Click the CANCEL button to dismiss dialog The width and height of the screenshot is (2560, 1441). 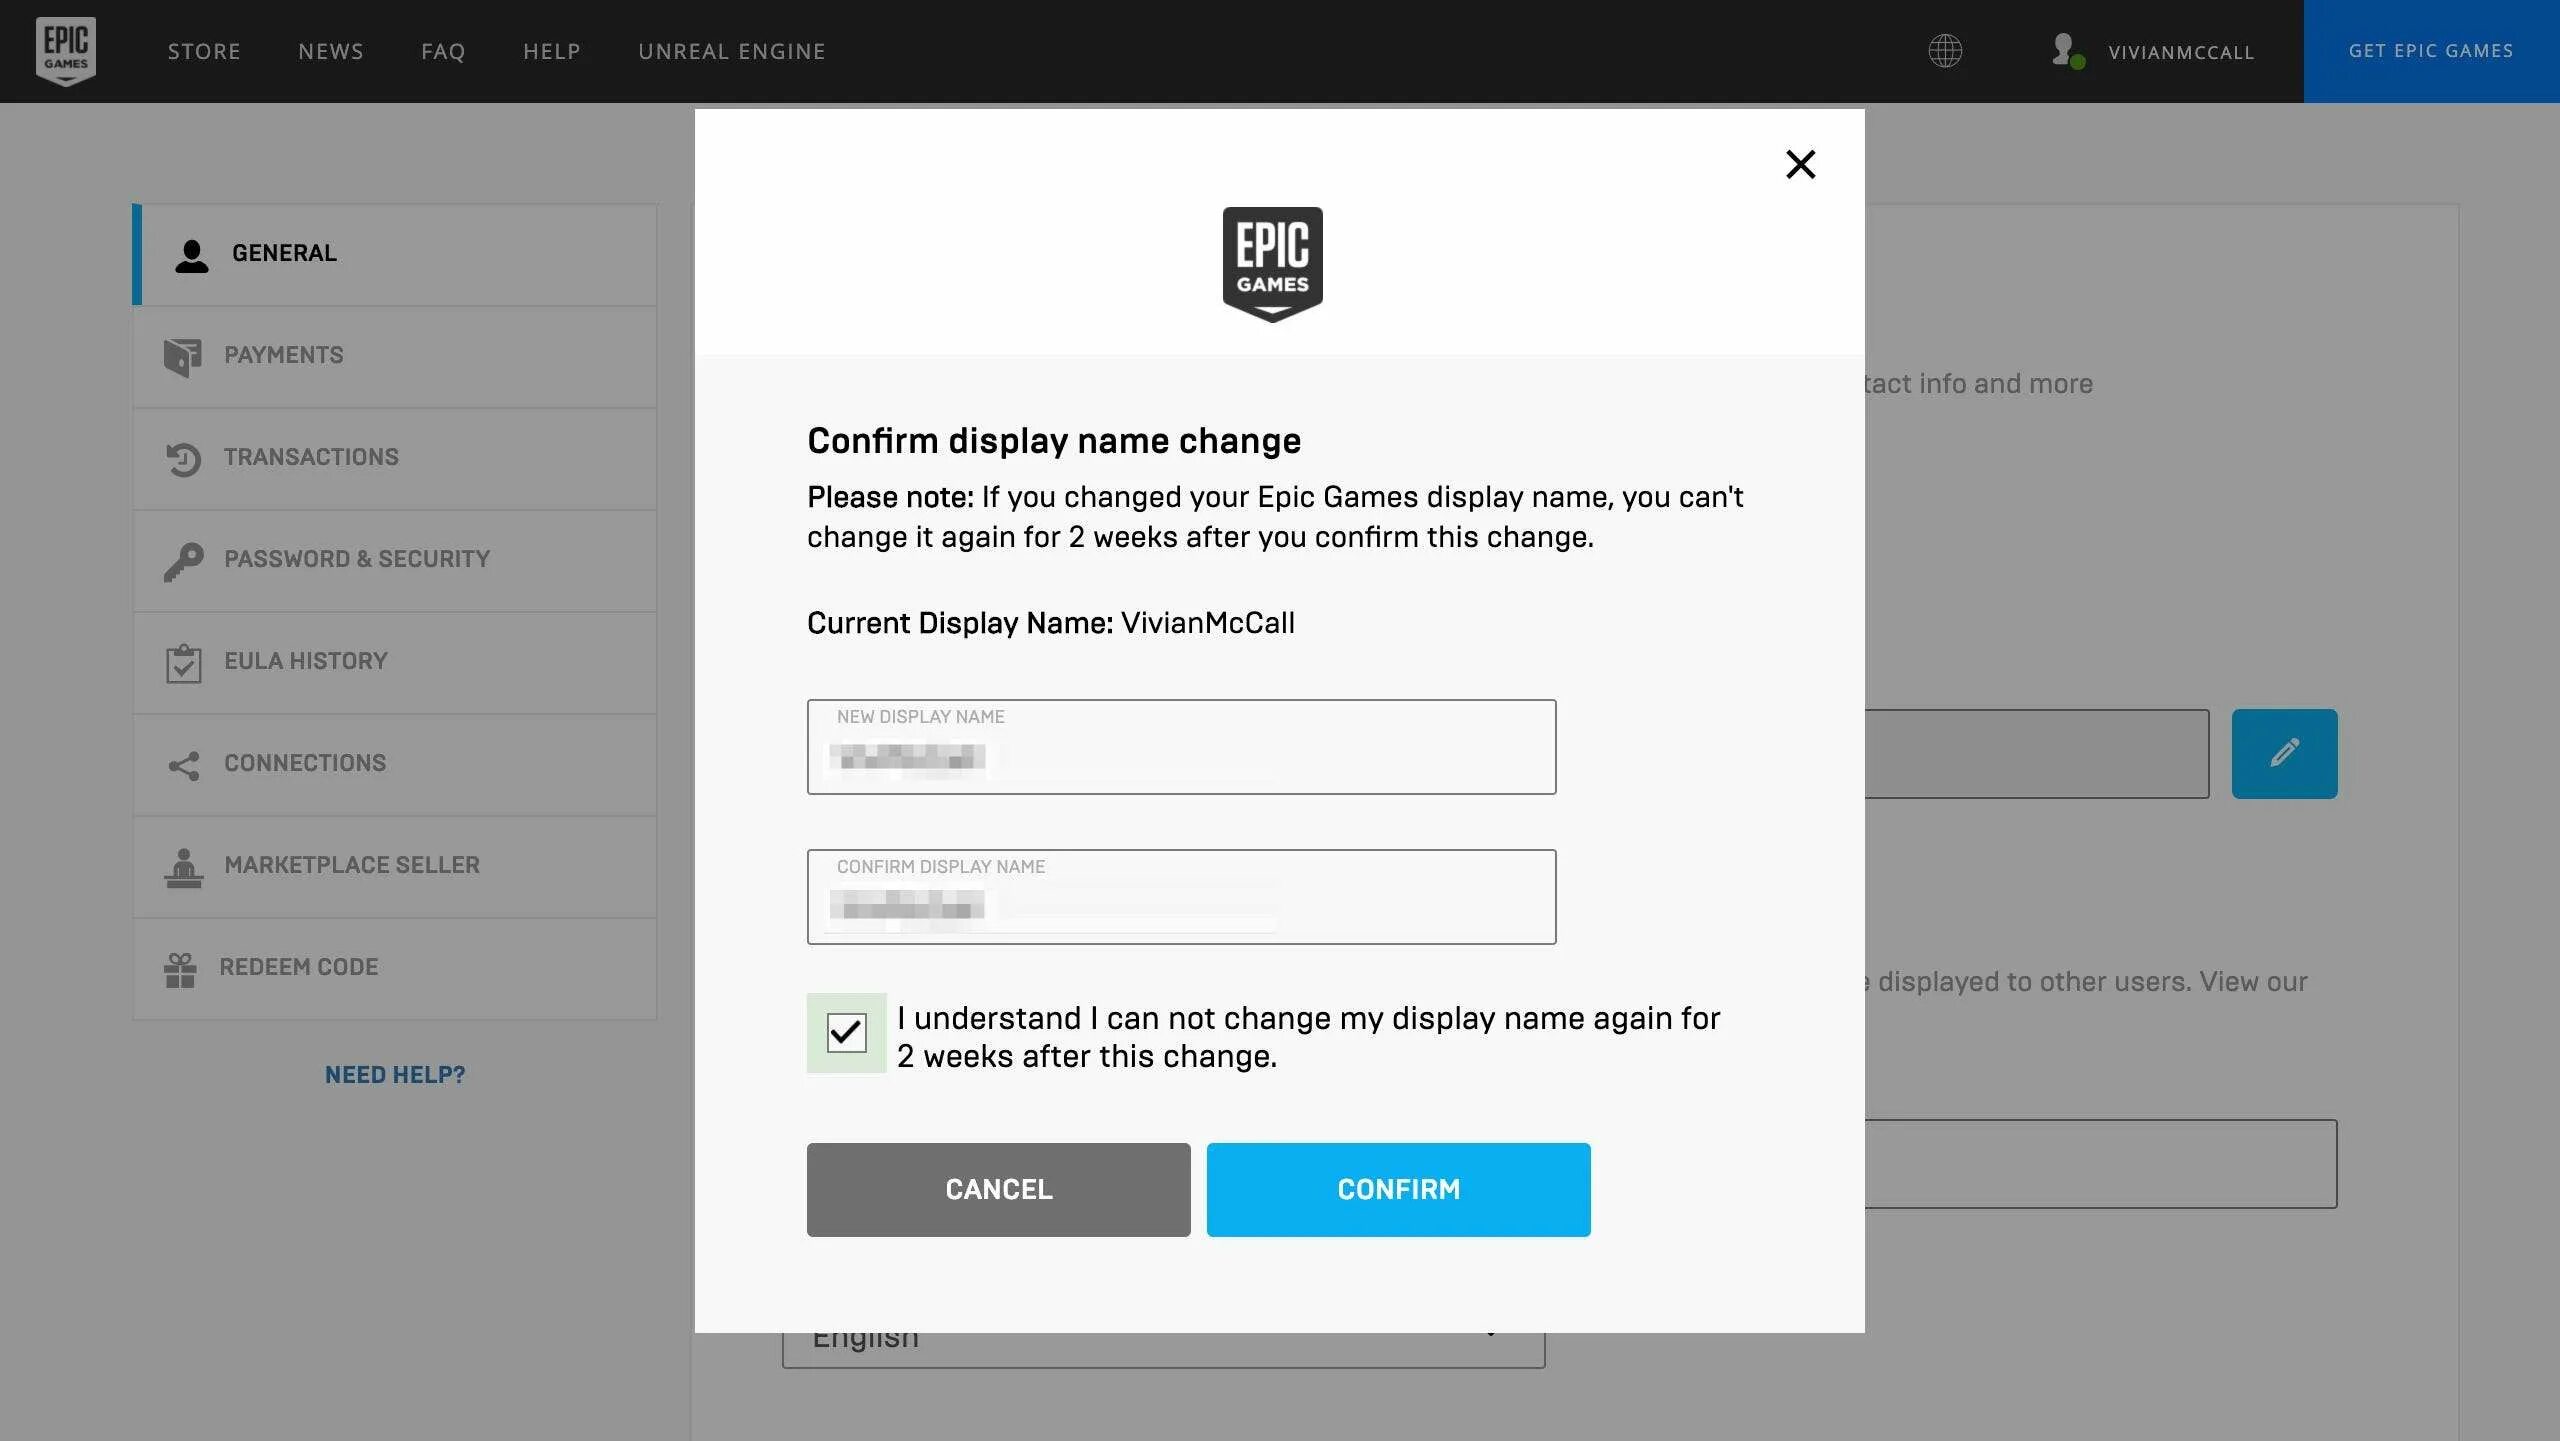[x=999, y=1190]
